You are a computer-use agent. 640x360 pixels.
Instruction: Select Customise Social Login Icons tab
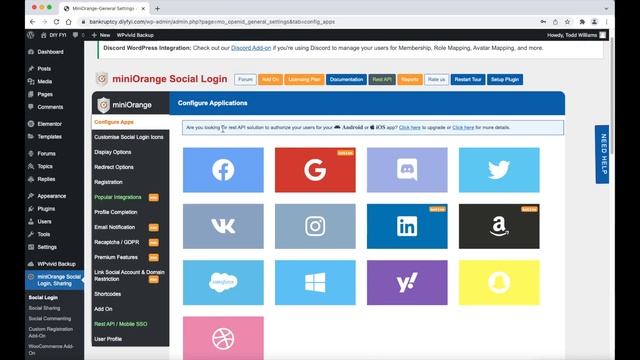point(130,137)
